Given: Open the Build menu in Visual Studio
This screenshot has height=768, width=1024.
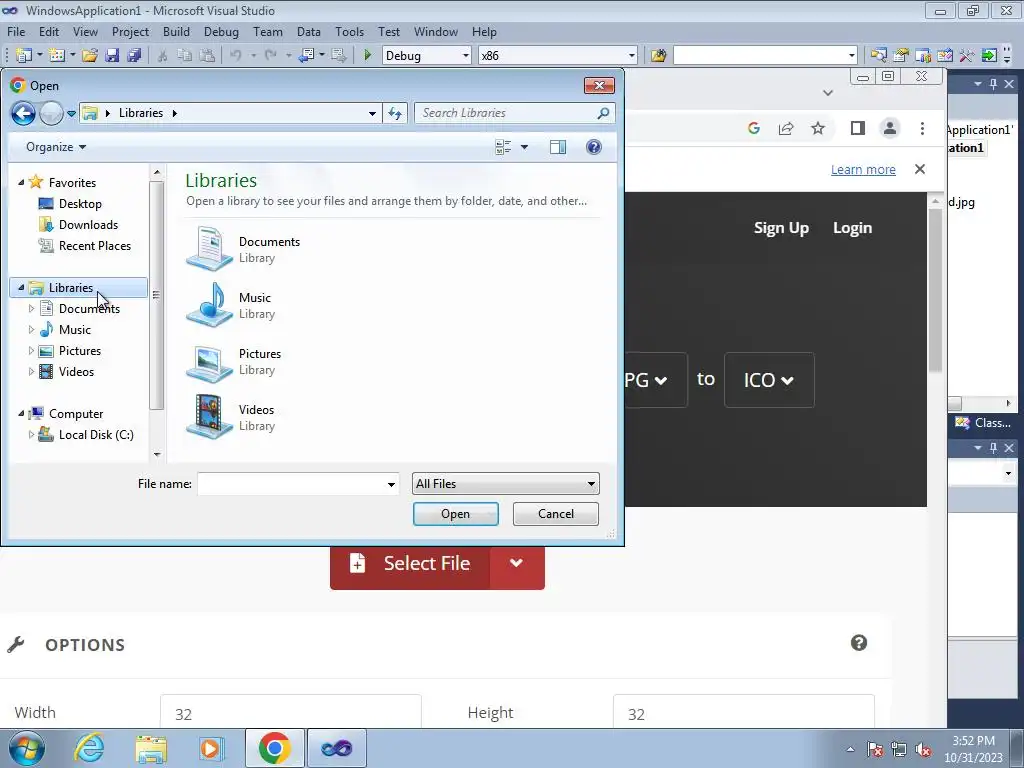Looking at the screenshot, I should [x=176, y=32].
